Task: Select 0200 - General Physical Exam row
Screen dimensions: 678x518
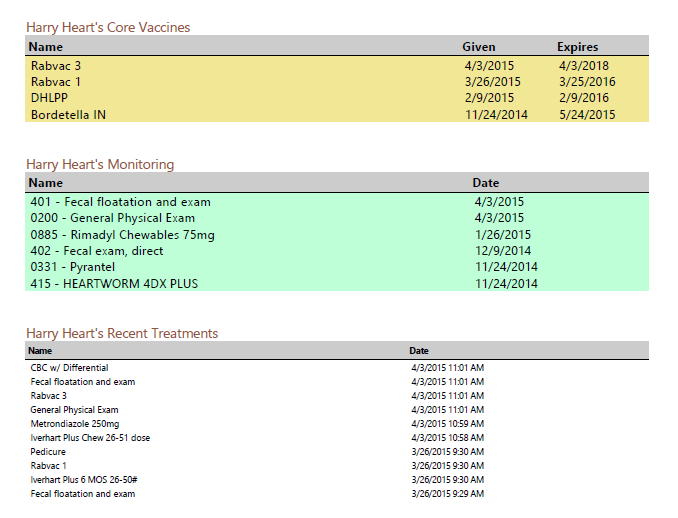Action: point(337,218)
